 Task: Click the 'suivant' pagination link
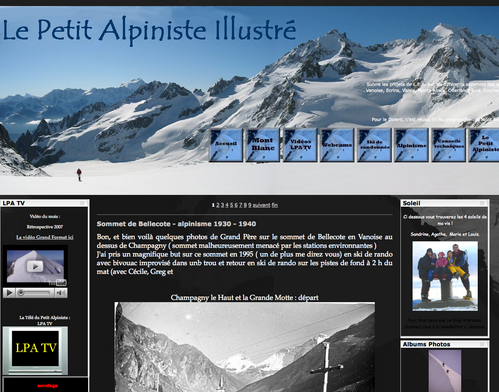pos(261,205)
